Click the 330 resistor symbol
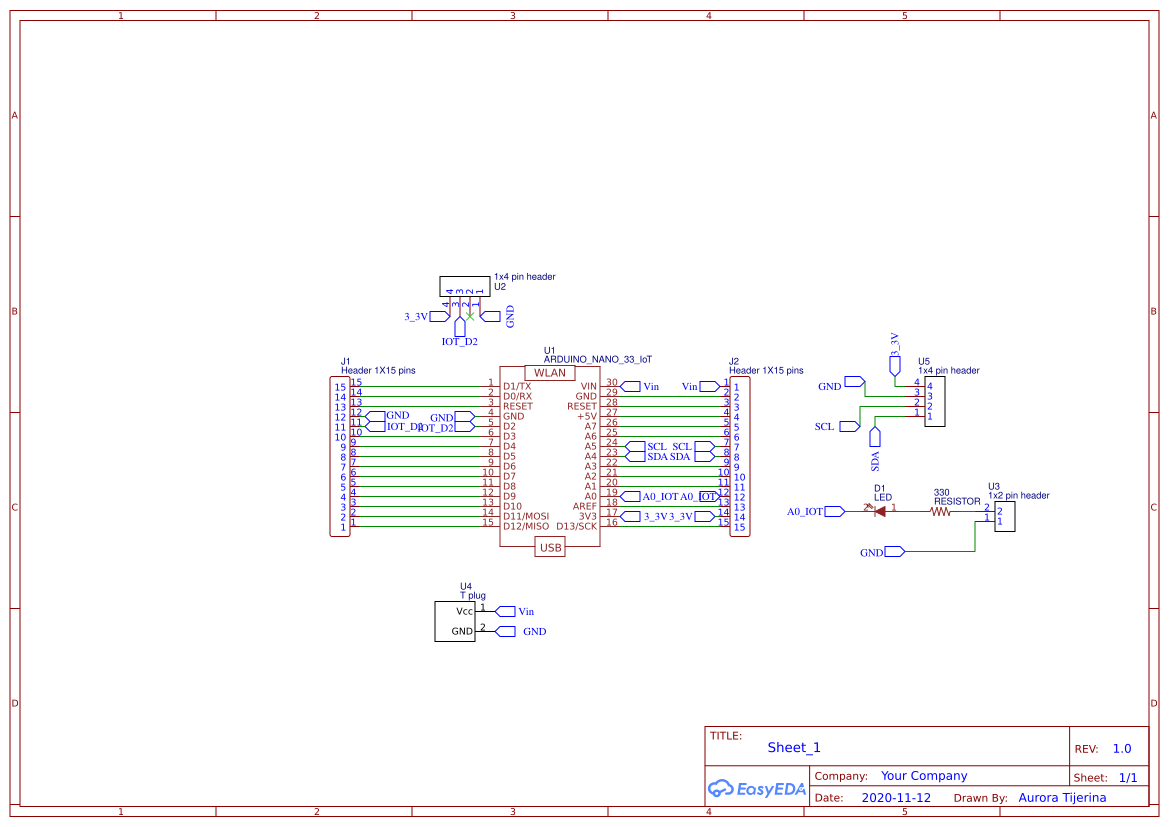The width and height of the screenshot is (1169, 827). point(938,510)
